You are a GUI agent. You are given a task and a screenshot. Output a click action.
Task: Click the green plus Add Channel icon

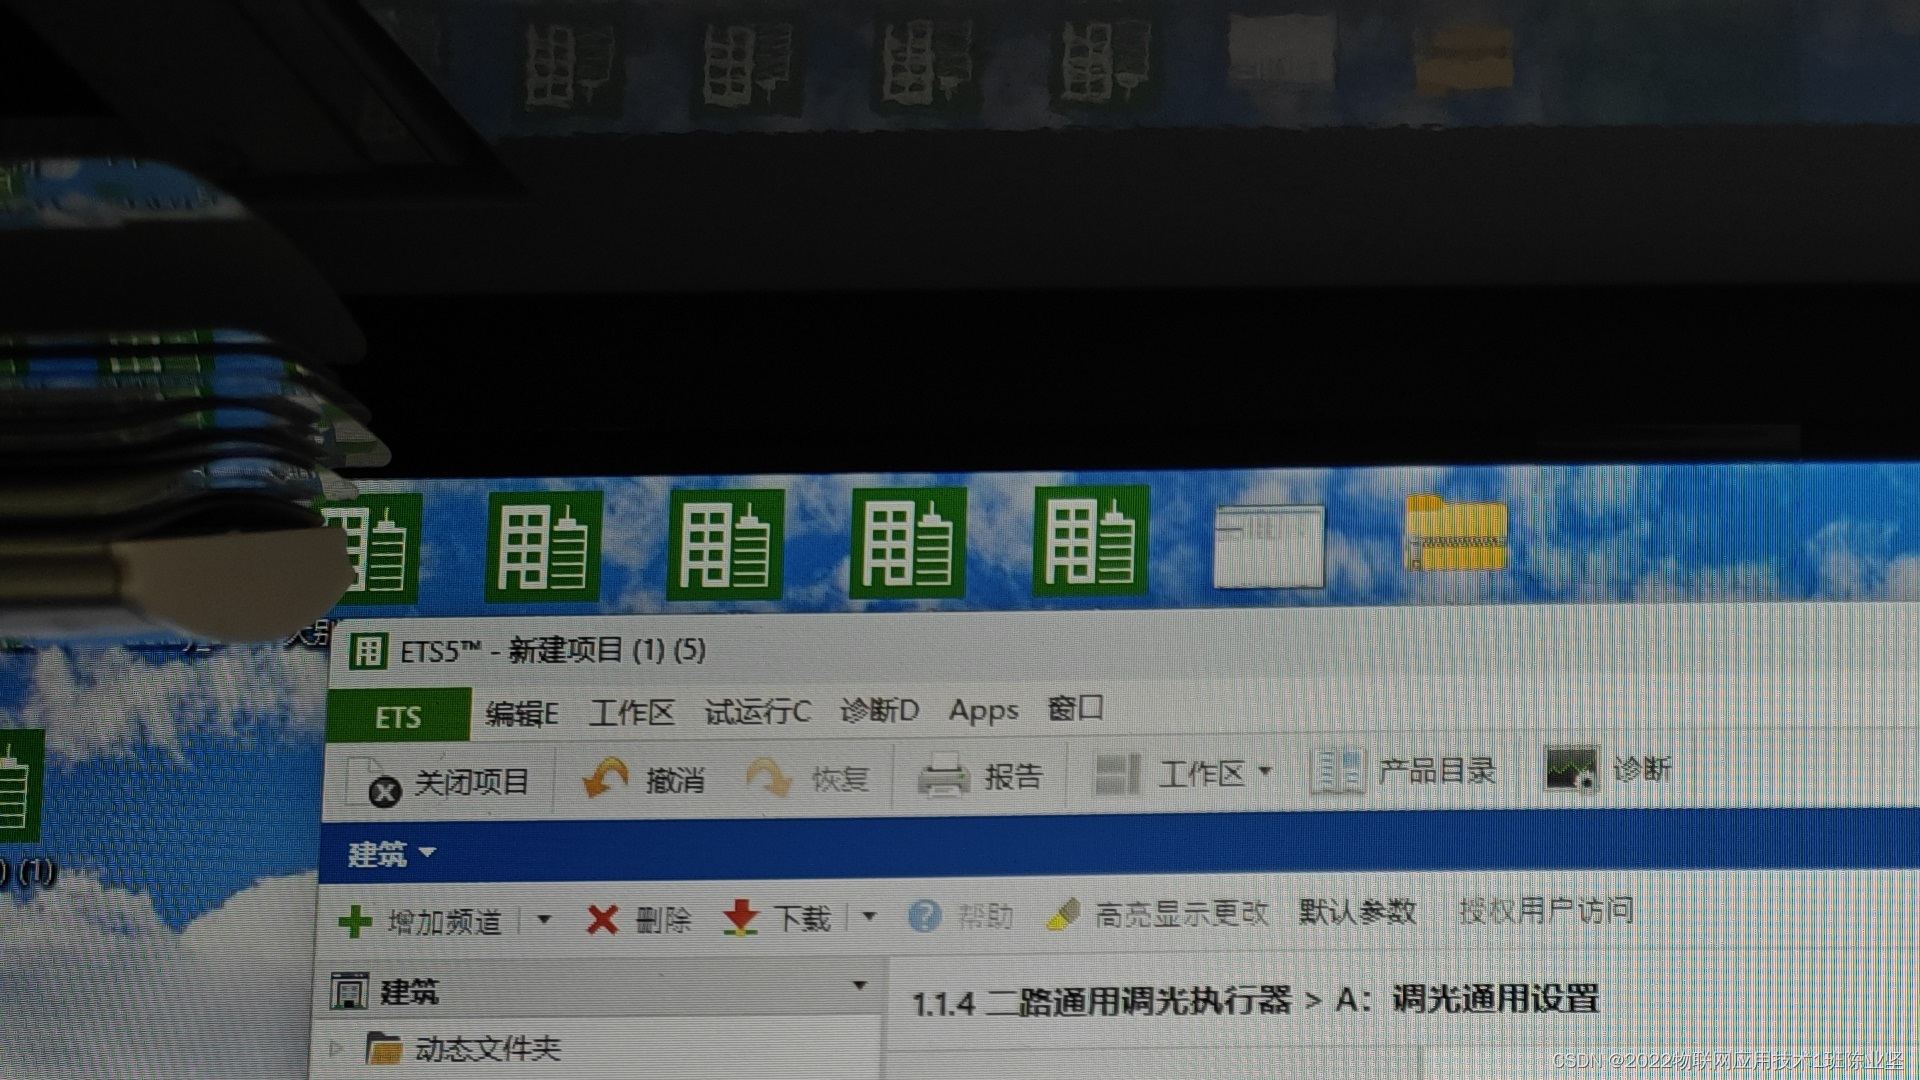coord(355,921)
